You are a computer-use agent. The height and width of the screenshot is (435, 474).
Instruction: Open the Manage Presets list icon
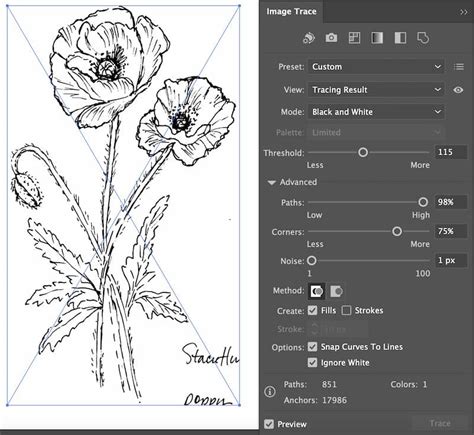coord(459,67)
